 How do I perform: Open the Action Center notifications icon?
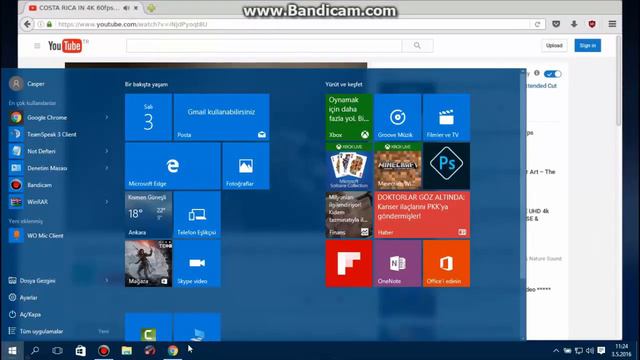[x=601, y=351]
